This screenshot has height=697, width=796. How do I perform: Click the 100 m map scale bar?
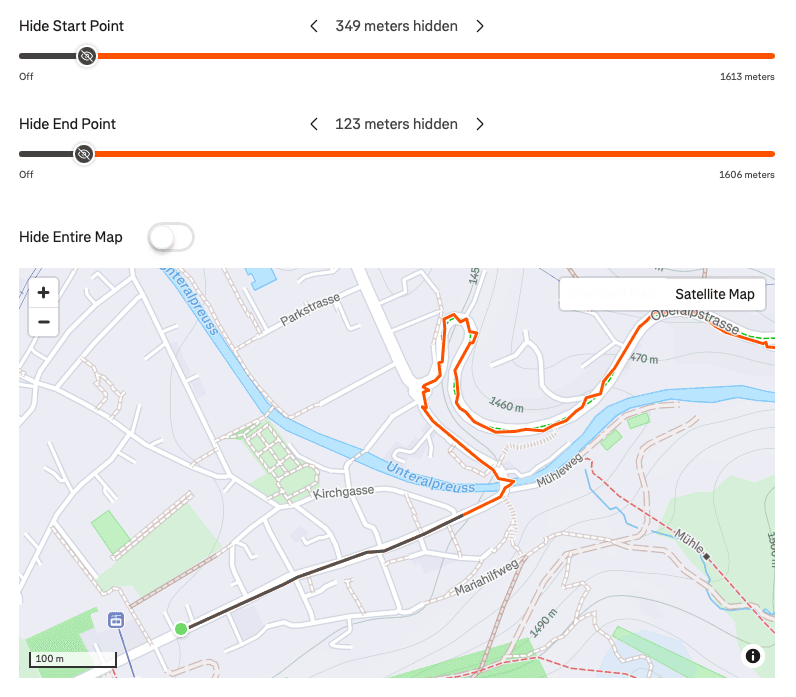click(74, 660)
